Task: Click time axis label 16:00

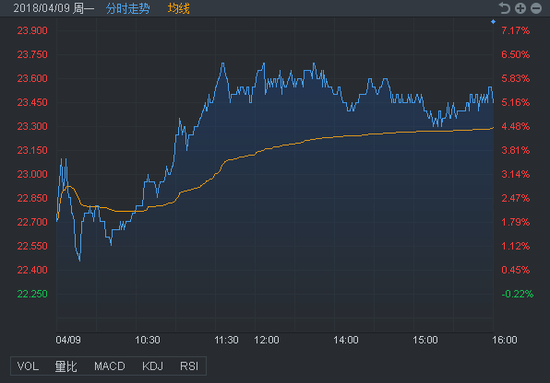Action: (x=504, y=340)
